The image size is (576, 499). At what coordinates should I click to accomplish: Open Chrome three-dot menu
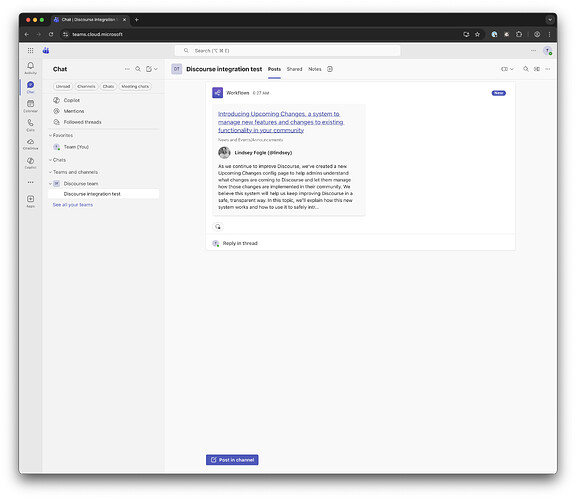click(x=549, y=34)
